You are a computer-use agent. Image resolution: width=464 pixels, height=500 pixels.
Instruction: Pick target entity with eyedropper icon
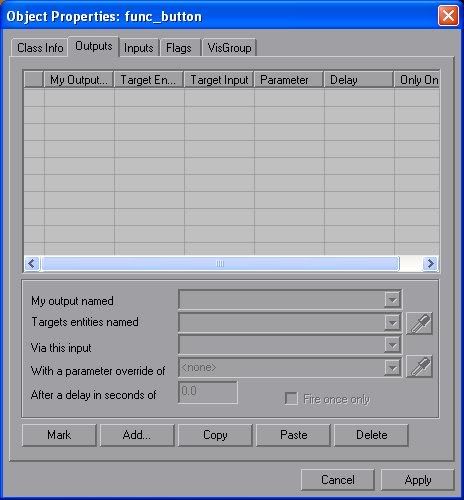tap(419, 323)
